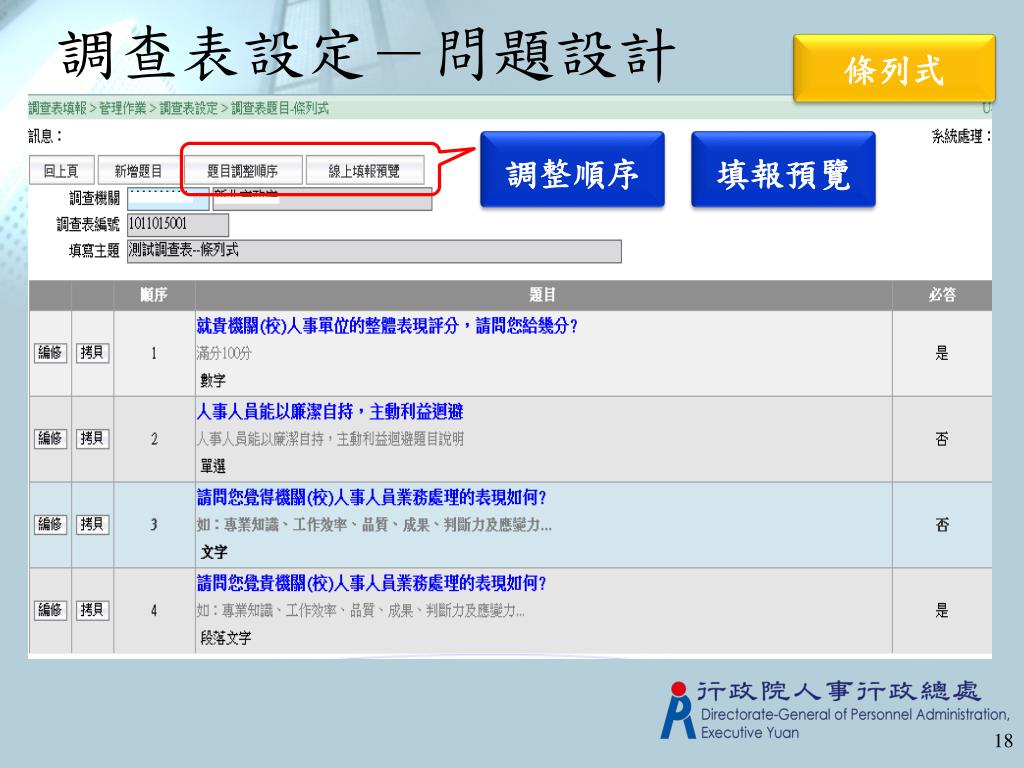Open 題目調整順序 to reorder questions
1024x768 pixels.
point(242,170)
